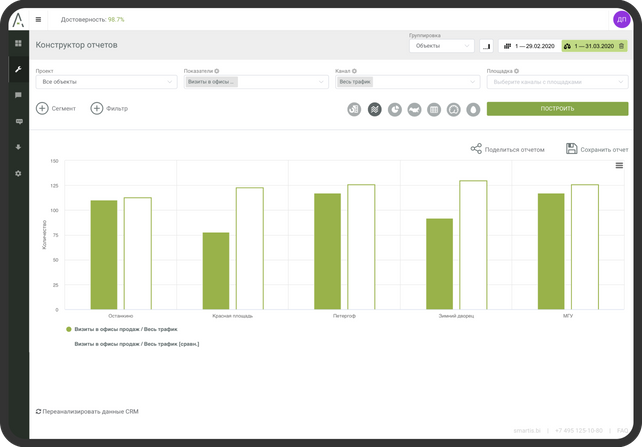Switch to the table view icon
Image resolution: width=642 pixels, height=447 pixels.
434,109
